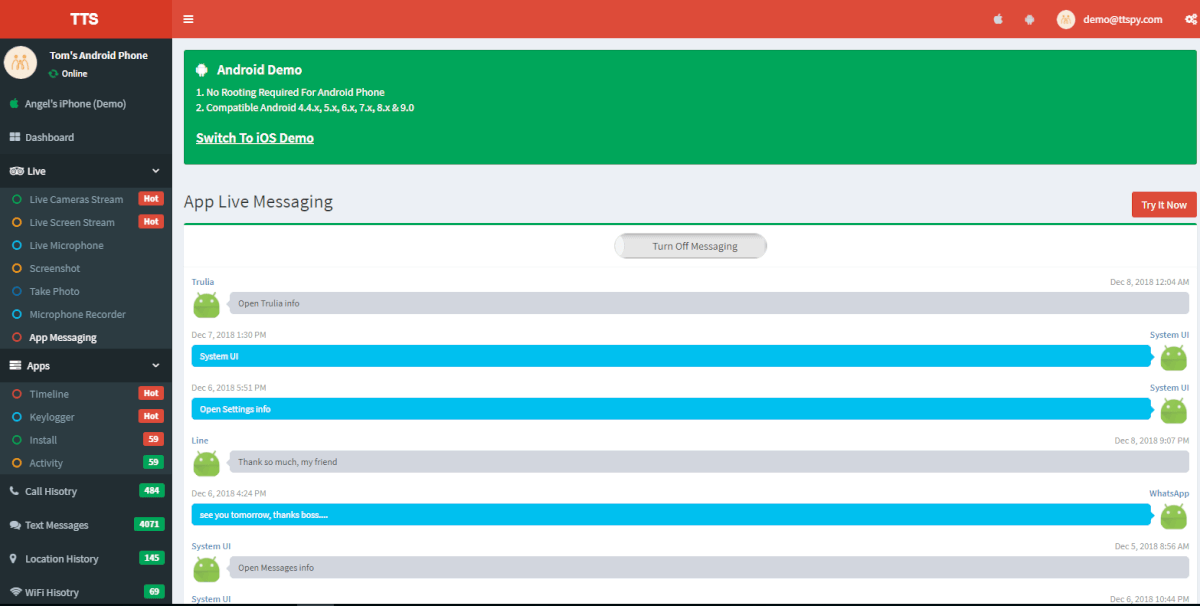Click the demo@ttspy.com user avatar

point(1066,19)
